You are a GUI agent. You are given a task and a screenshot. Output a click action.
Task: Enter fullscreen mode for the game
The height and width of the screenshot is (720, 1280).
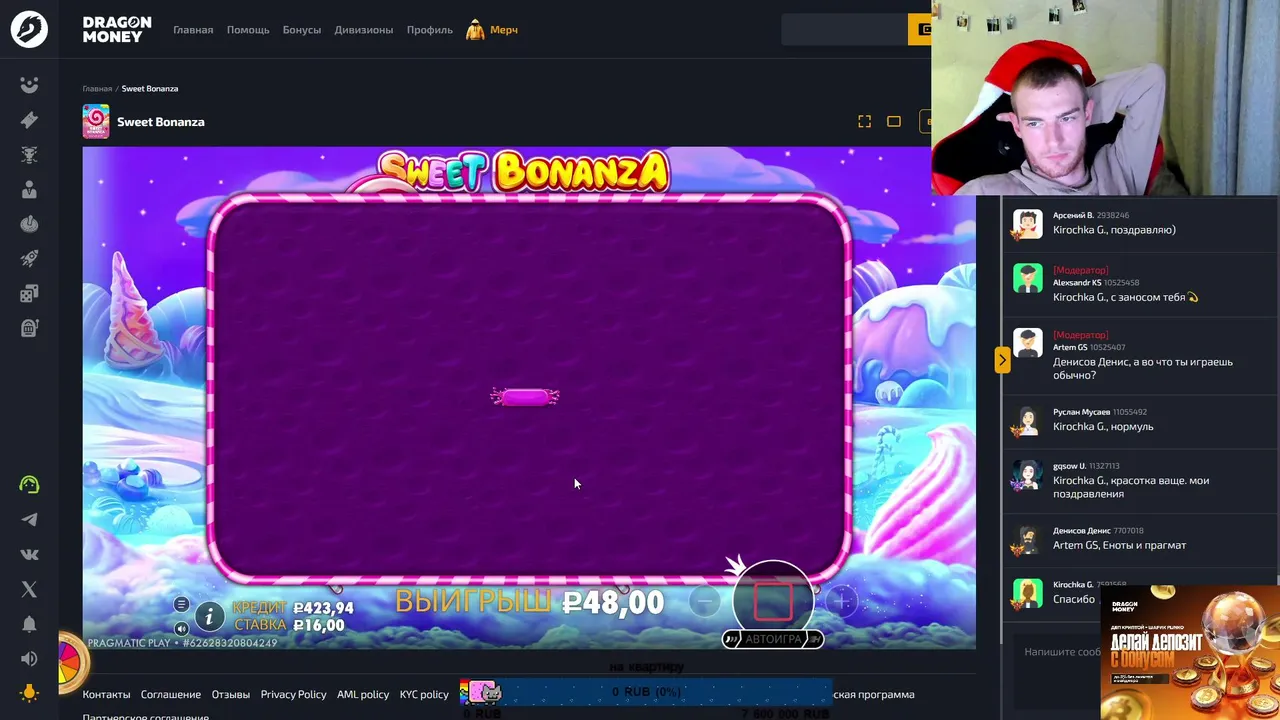pyautogui.click(x=865, y=122)
